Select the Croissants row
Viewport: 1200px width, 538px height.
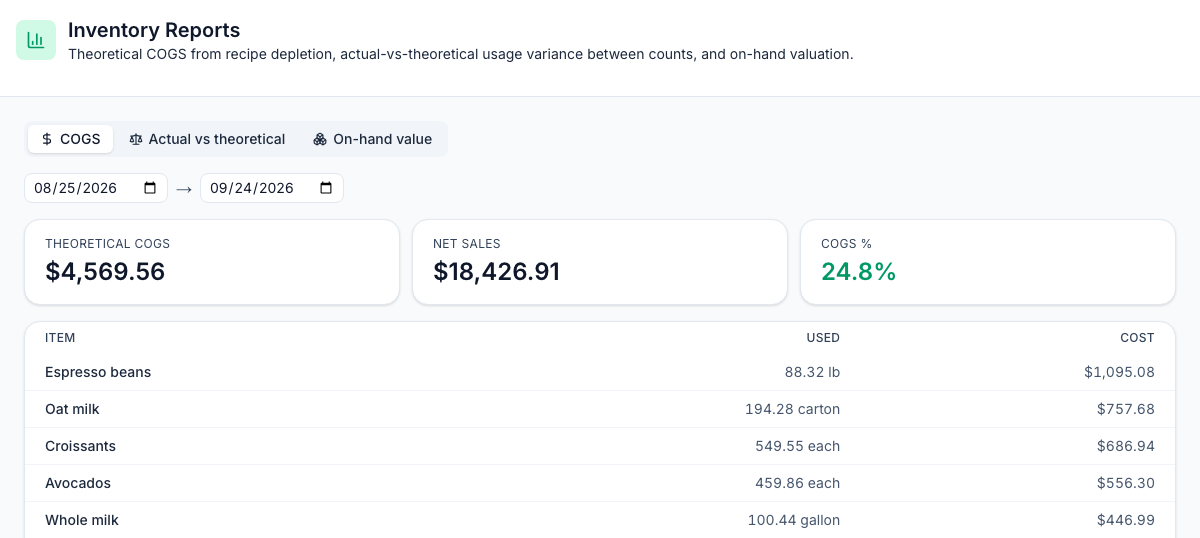click(x=600, y=446)
